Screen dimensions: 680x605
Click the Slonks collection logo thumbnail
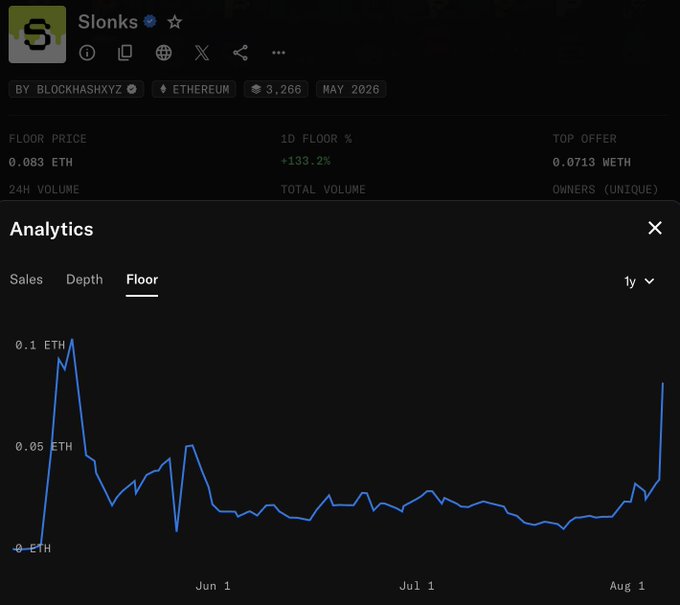[x=37, y=34]
